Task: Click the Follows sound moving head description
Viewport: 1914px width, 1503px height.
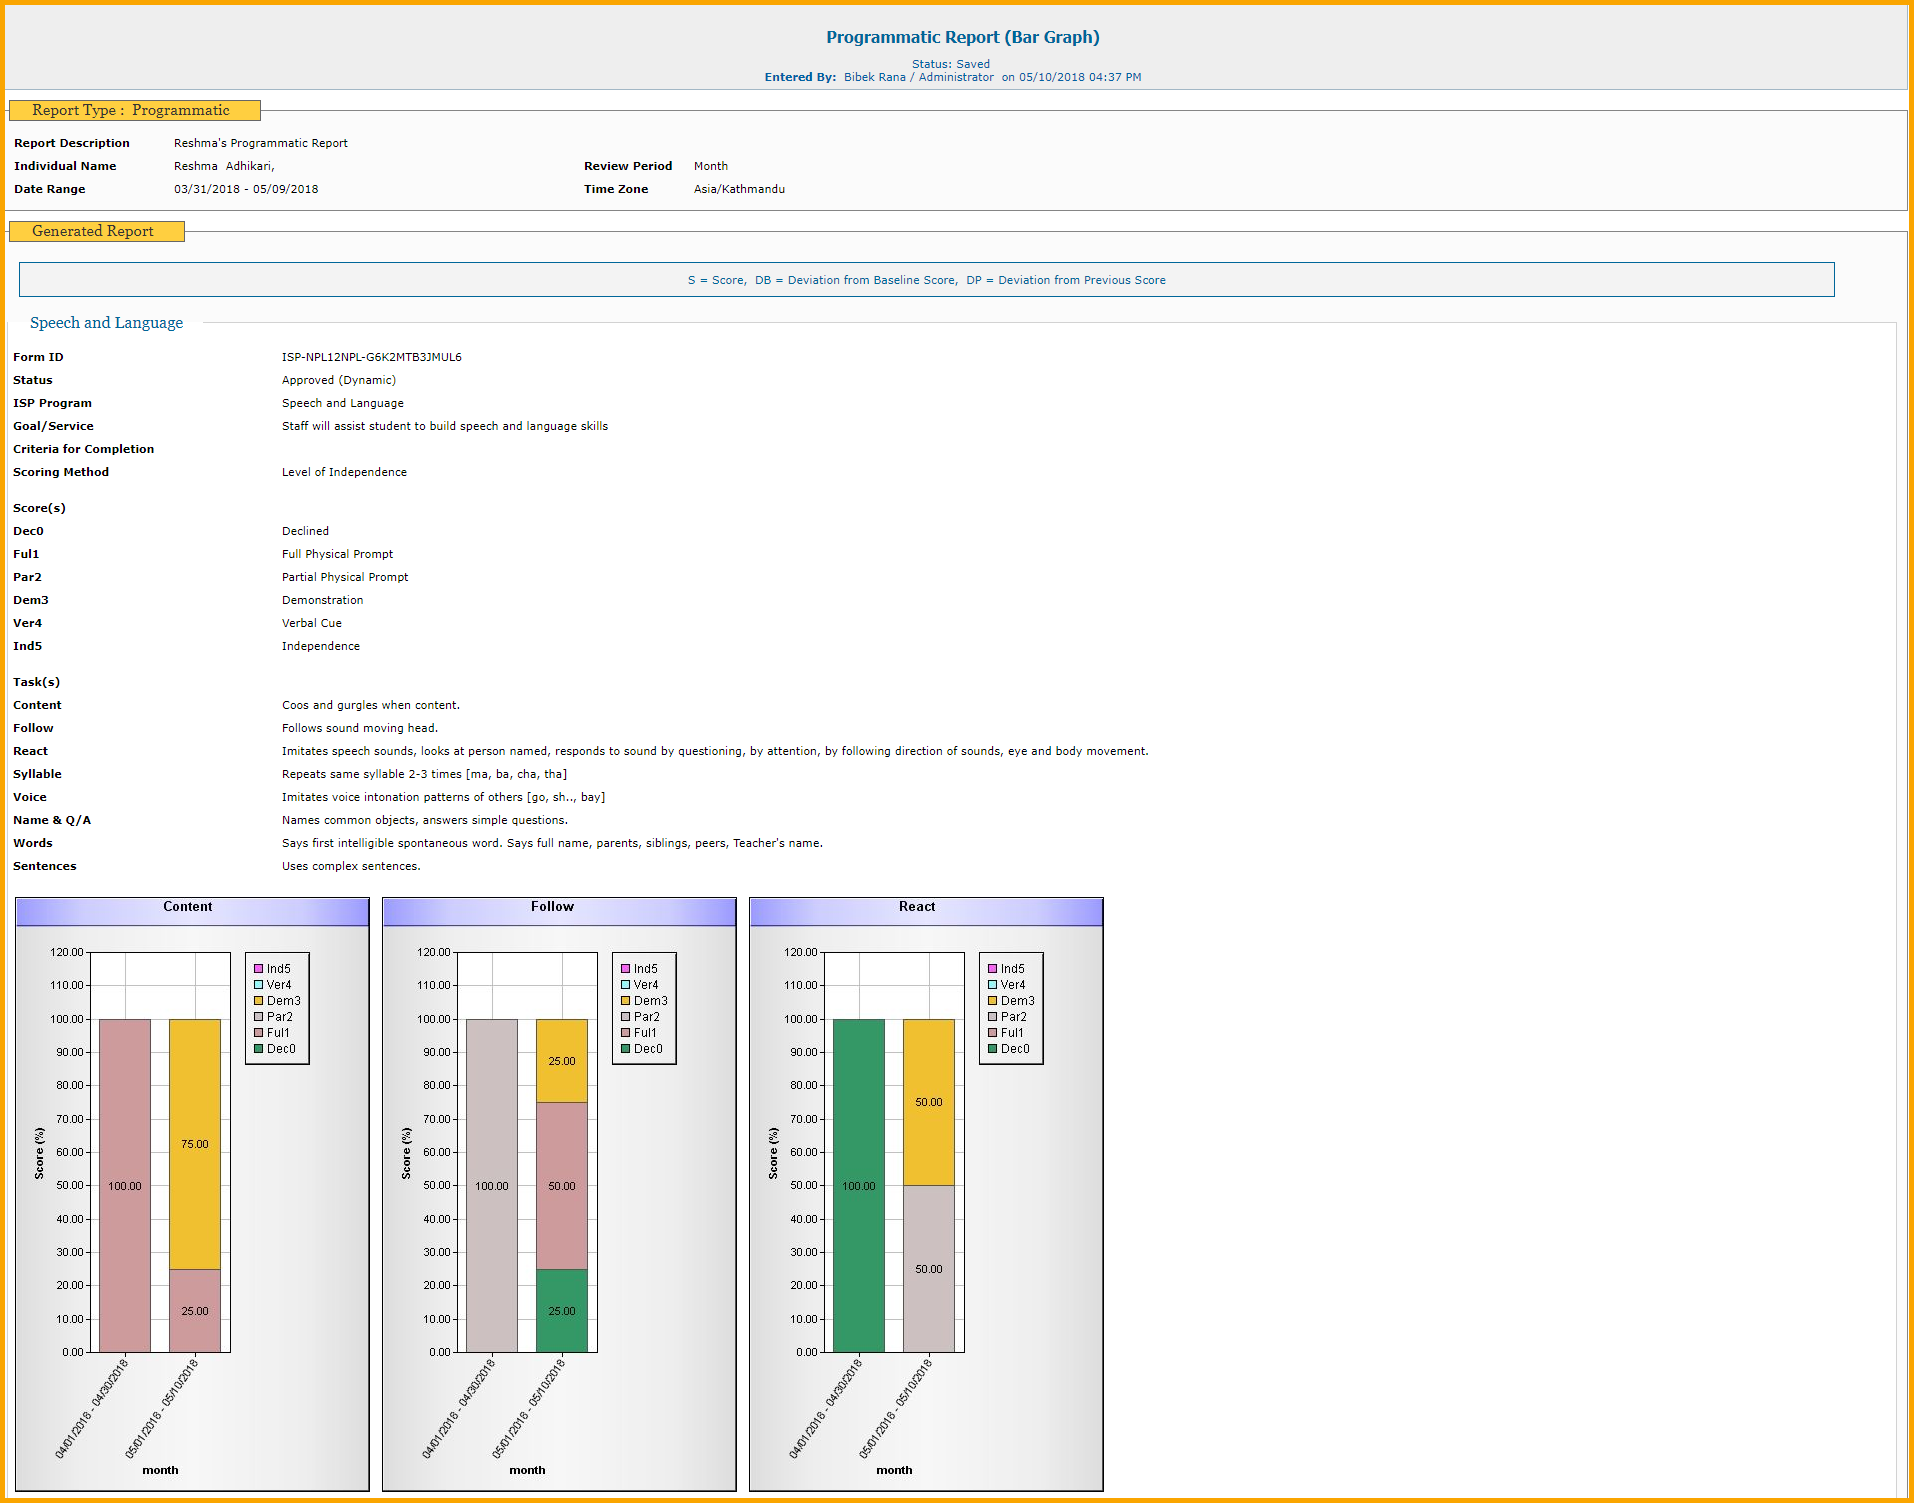Action: tap(359, 728)
